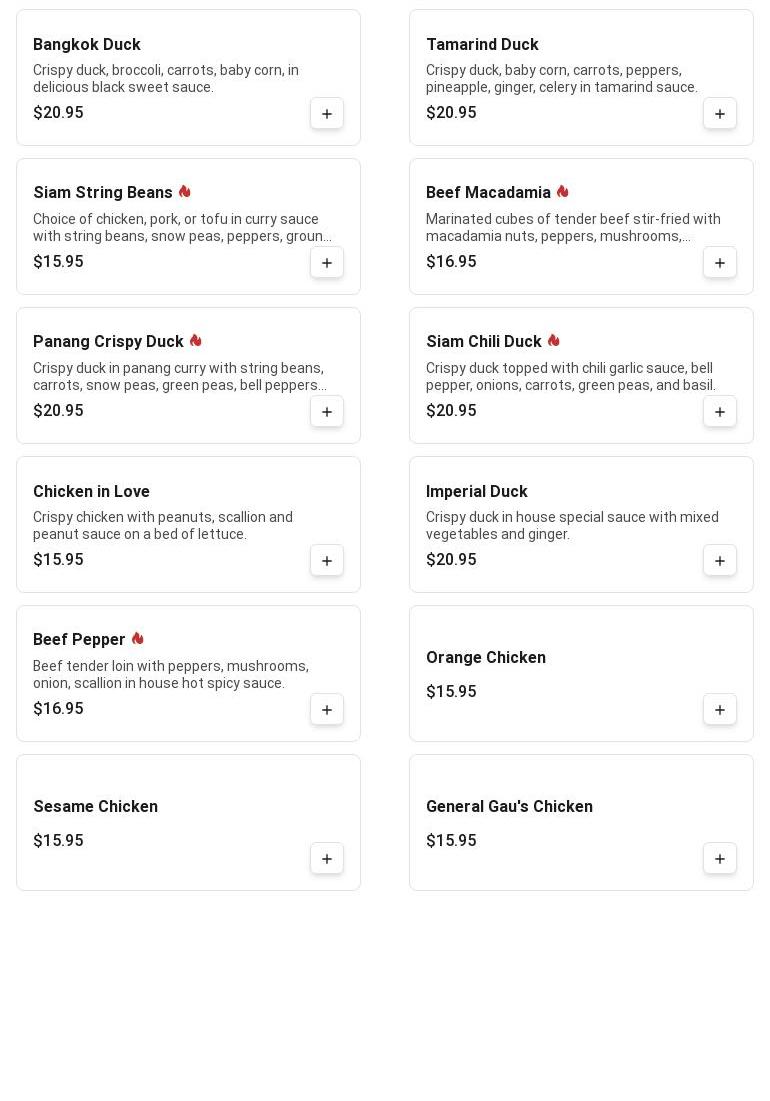
Task: Add Siam Chili Duck to order
Action: pos(720,412)
